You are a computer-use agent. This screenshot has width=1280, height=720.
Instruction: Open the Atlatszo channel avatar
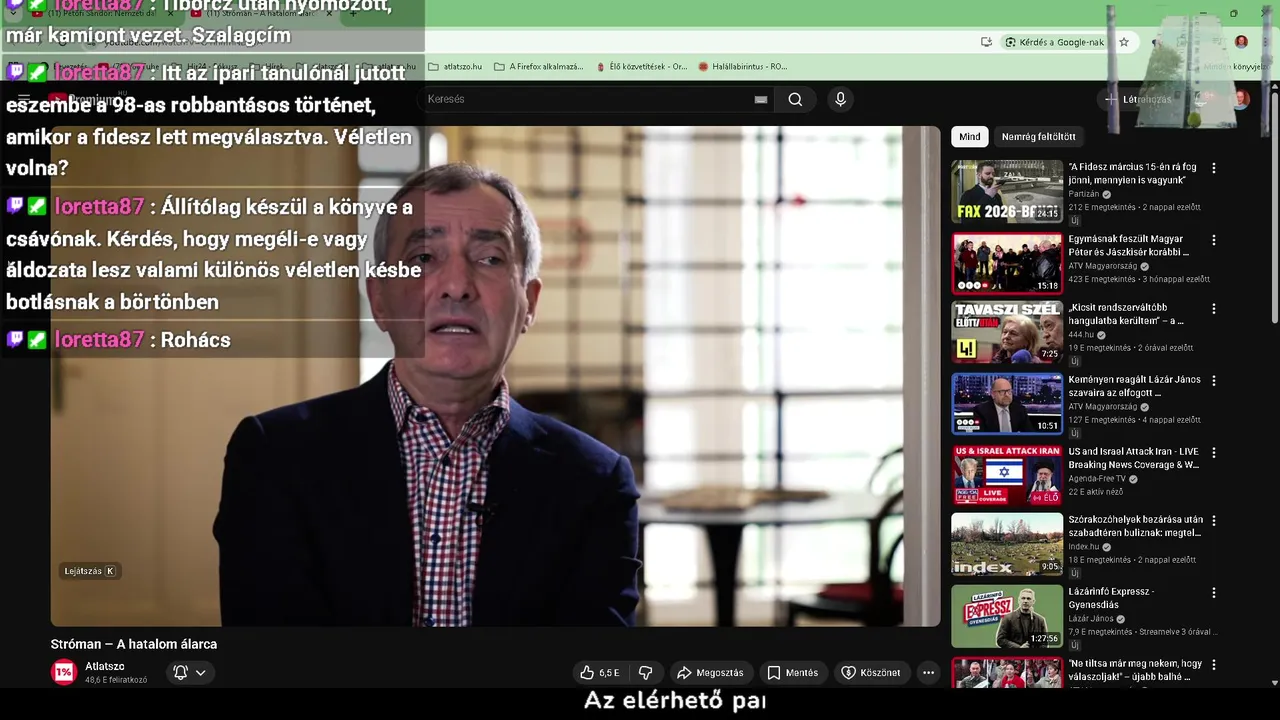click(x=64, y=673)
